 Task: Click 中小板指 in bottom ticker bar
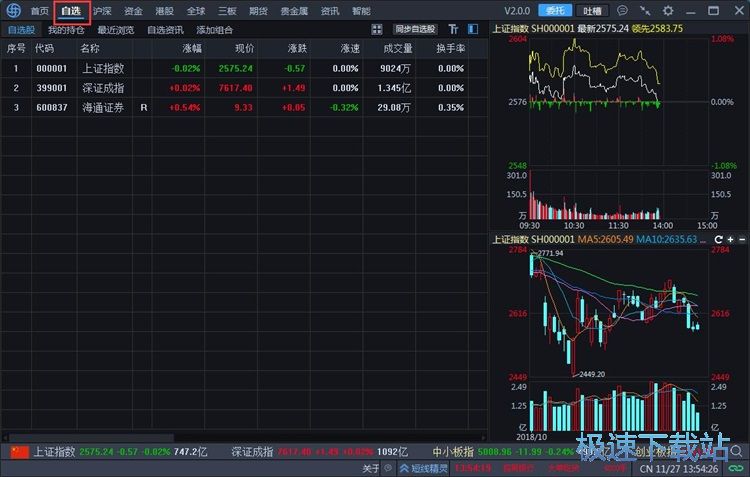point(453,452)
